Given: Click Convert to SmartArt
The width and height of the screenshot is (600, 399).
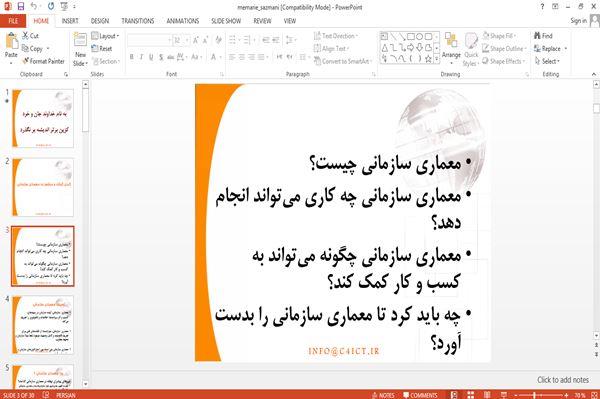Looking at the screenshot, I should coord(342,61).
